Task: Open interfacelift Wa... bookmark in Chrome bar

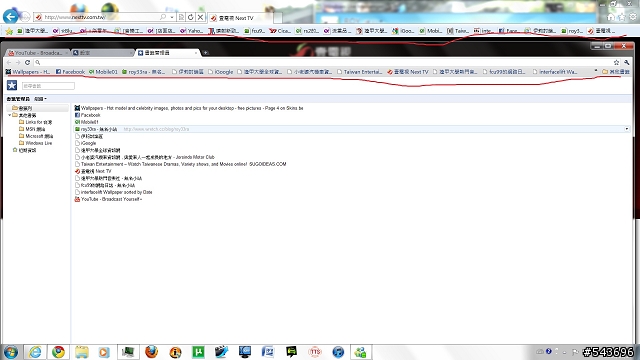Action: [555, 72]
